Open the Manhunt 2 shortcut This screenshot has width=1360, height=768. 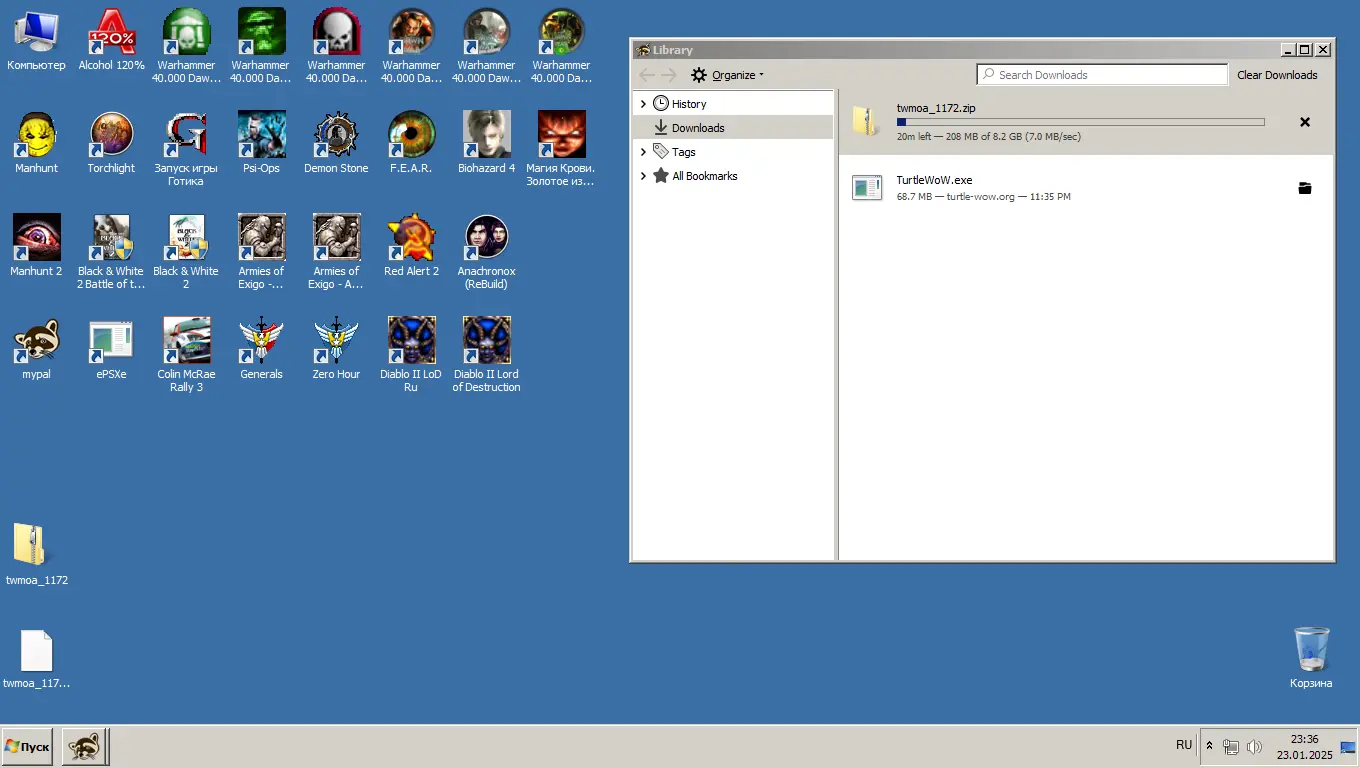(36, 246)
